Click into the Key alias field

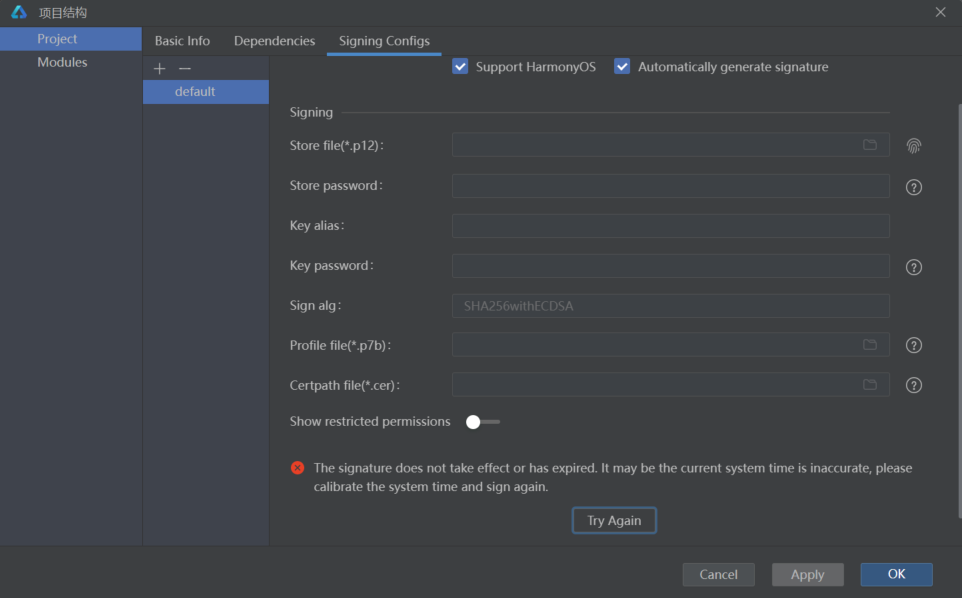670,226
